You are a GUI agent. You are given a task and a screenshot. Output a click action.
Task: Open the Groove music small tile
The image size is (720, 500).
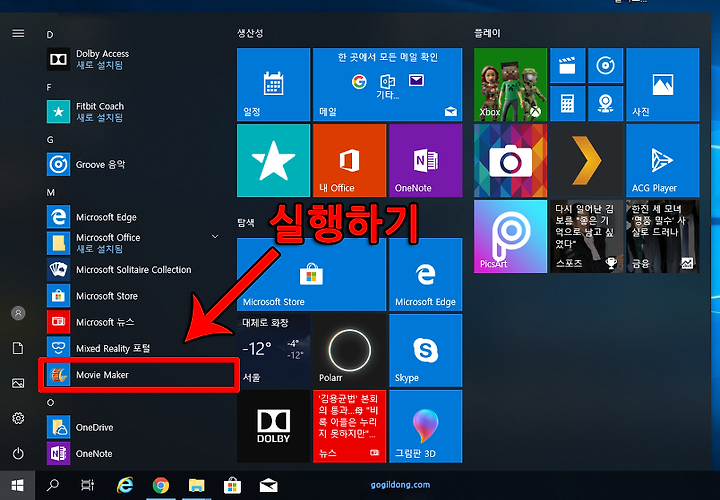click(605, 65)
